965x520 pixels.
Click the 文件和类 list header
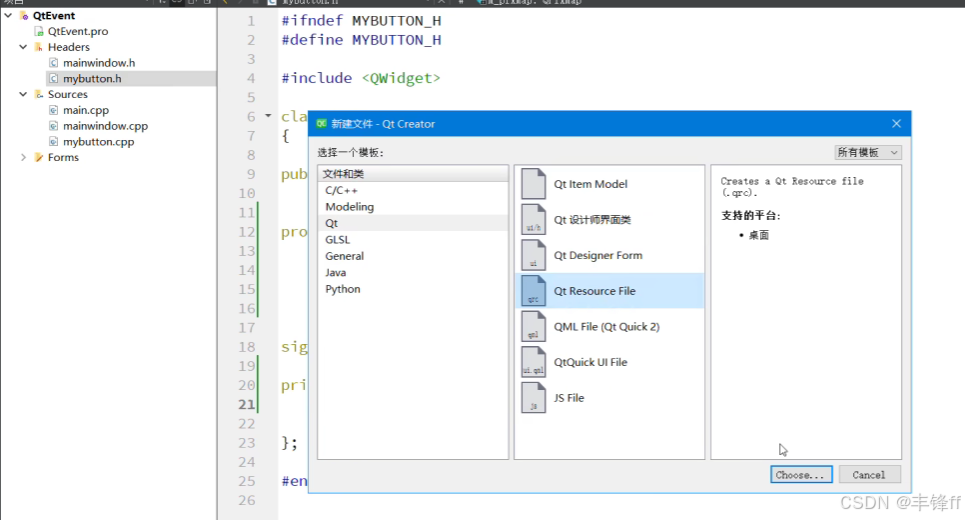pyautogui.click(x=413, y=174)
